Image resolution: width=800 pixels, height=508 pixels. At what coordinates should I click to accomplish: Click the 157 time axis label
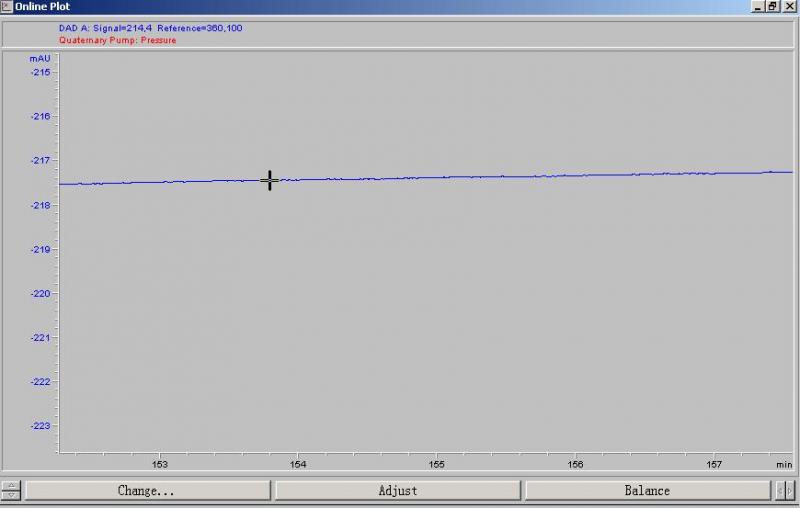pyautogui.click(x=714, y=465)
